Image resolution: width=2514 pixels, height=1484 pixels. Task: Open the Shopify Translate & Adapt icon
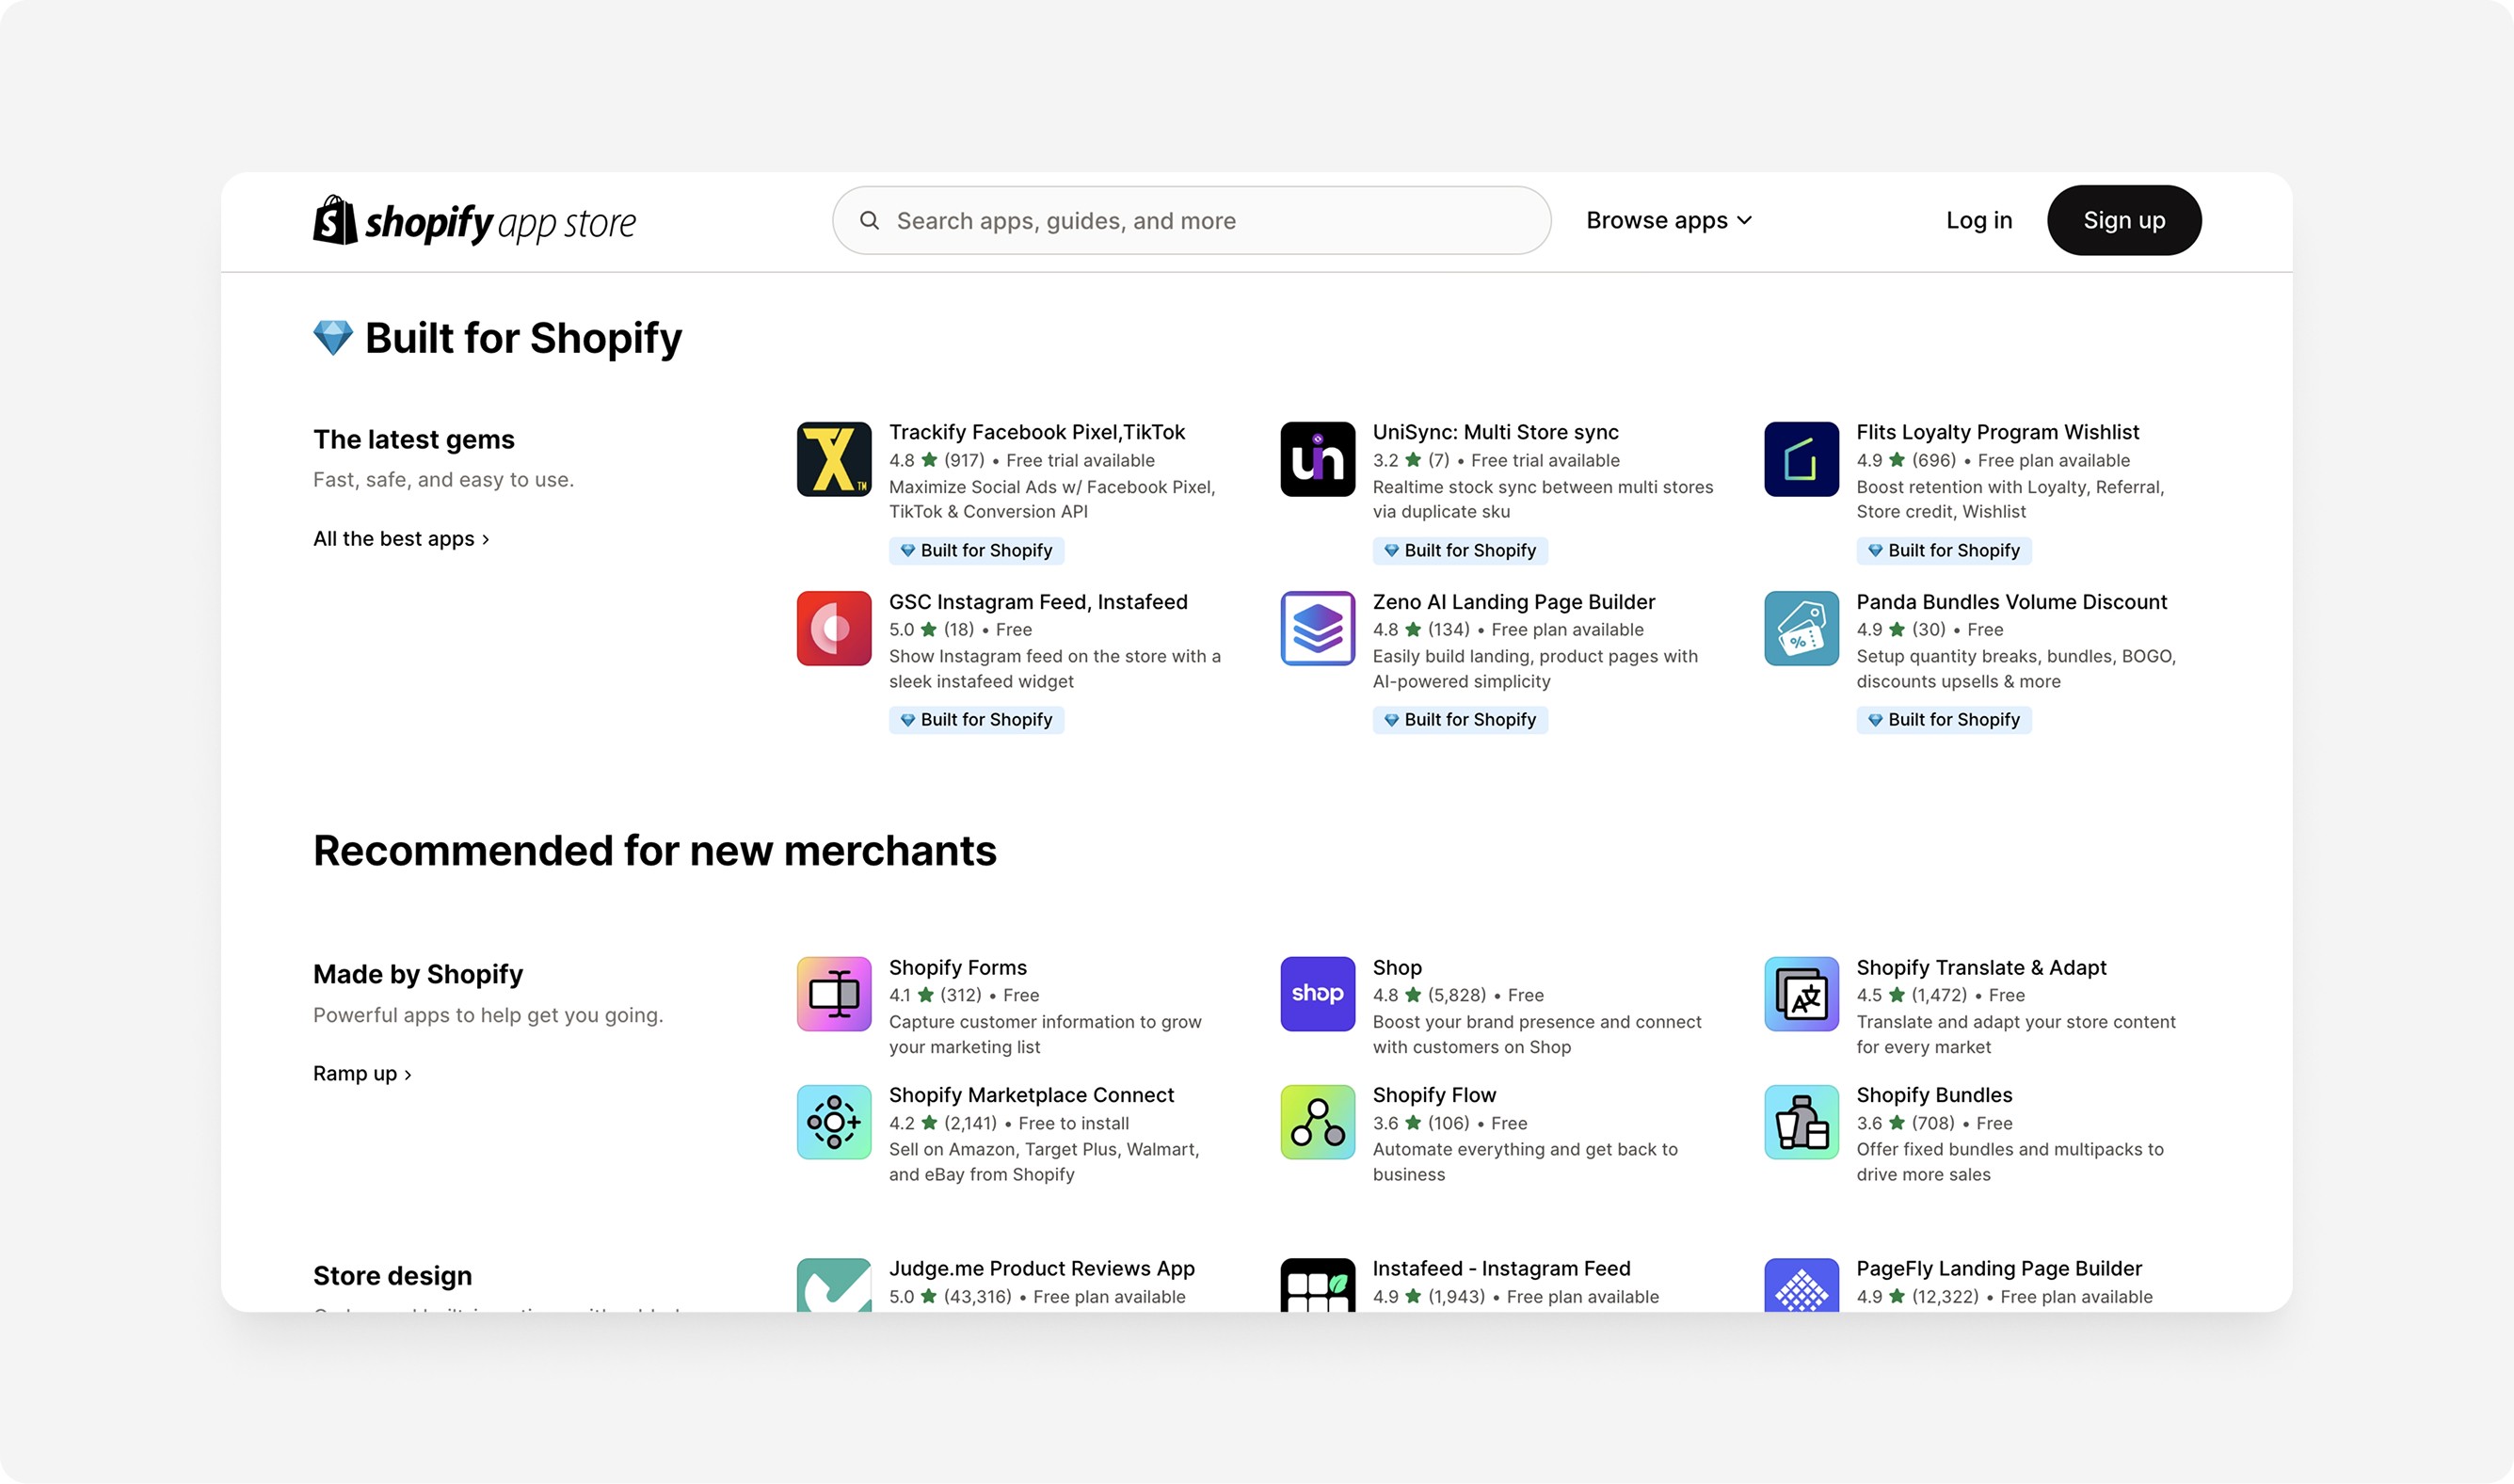[x=1801, y=994]
